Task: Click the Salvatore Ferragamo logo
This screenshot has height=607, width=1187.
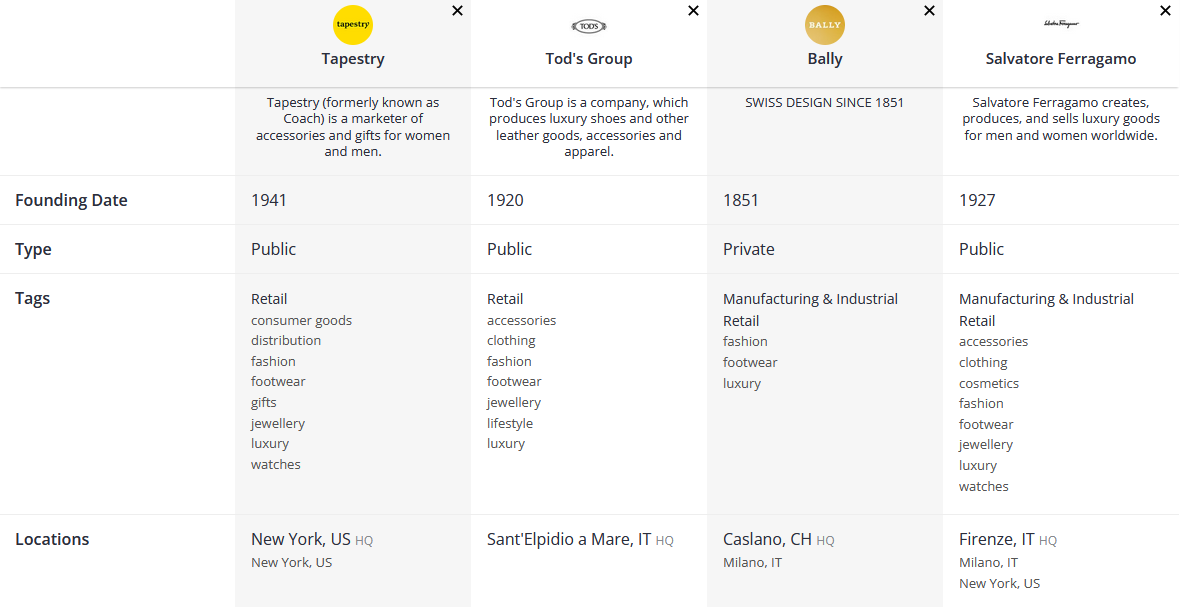Action: [1061, 23]
